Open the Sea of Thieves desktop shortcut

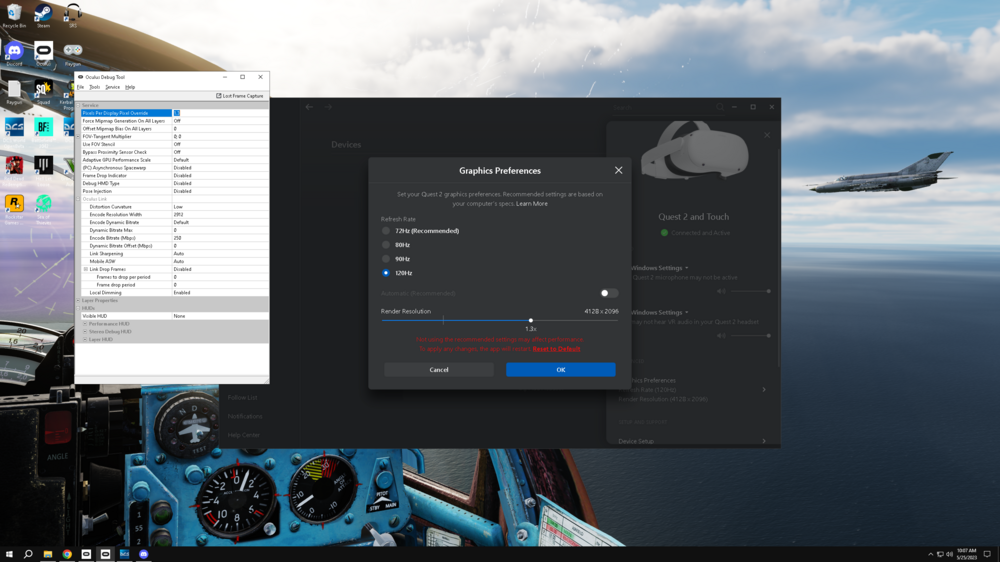(x=43, y=207)
